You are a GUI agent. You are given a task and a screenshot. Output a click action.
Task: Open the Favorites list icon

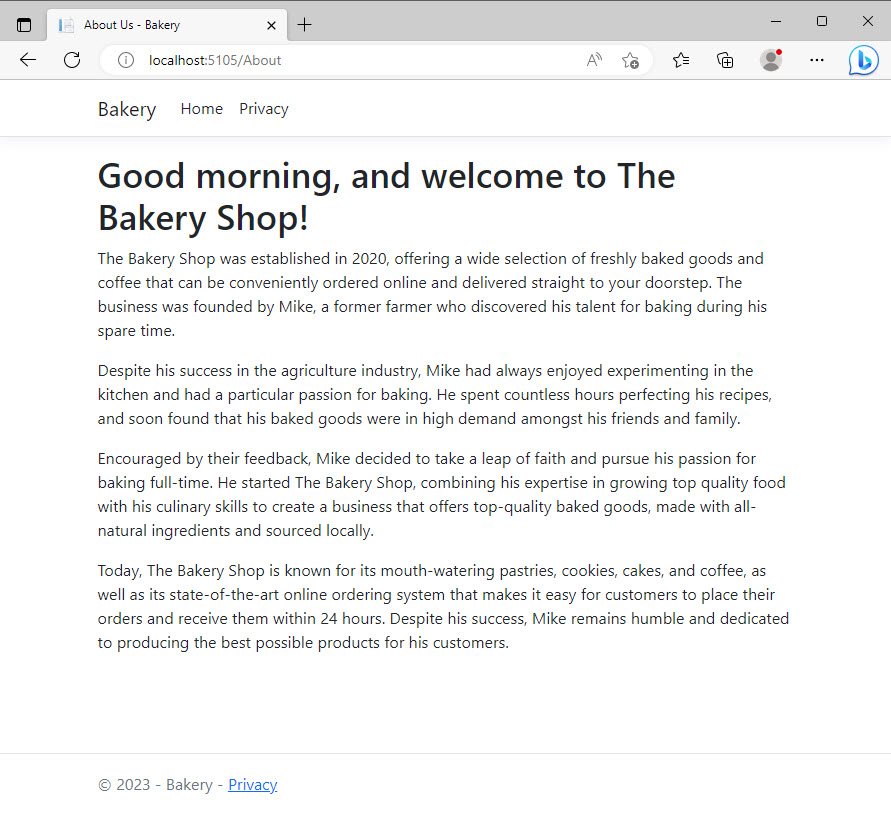[x=680, y=60]
